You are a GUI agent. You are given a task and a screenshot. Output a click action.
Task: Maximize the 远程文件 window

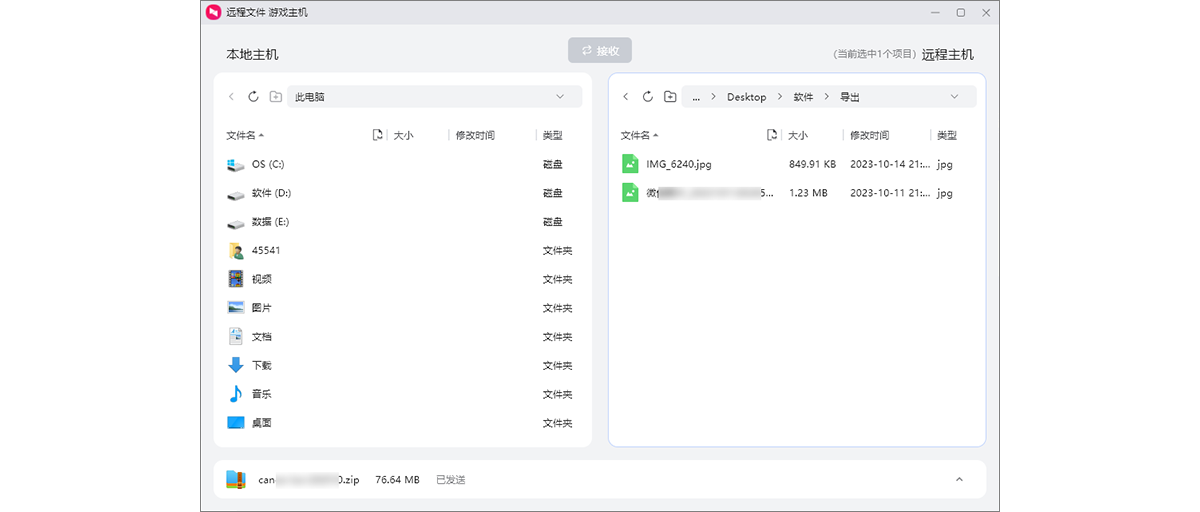click(x=961, y=12)
